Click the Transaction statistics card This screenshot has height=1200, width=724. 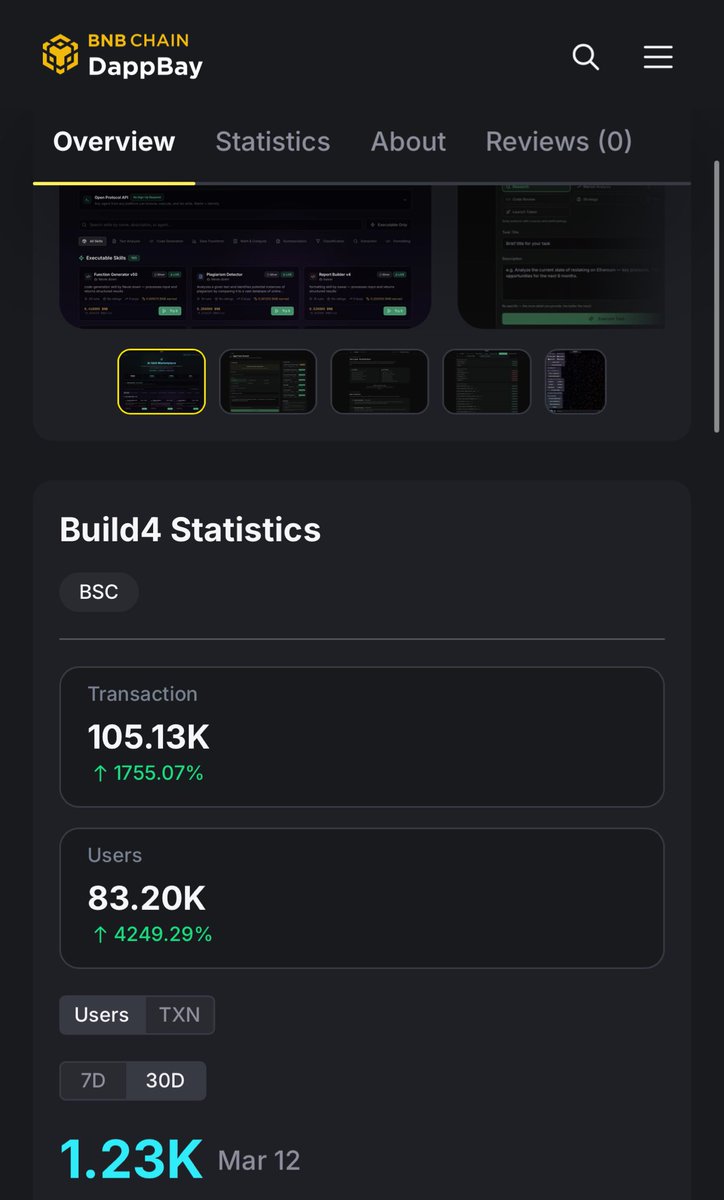362,737
